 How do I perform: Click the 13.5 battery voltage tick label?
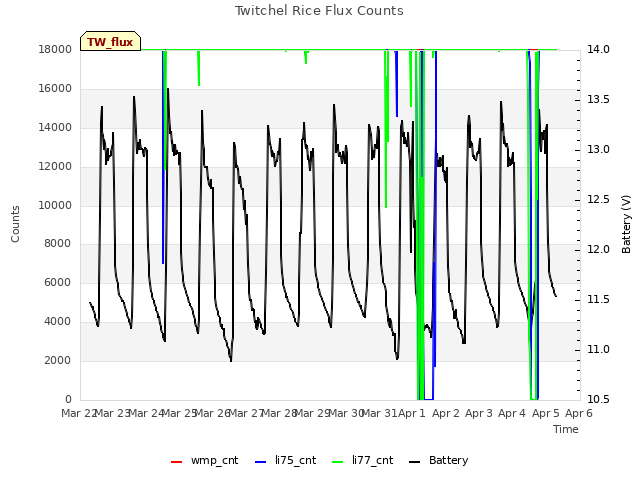tap(598, 100)
